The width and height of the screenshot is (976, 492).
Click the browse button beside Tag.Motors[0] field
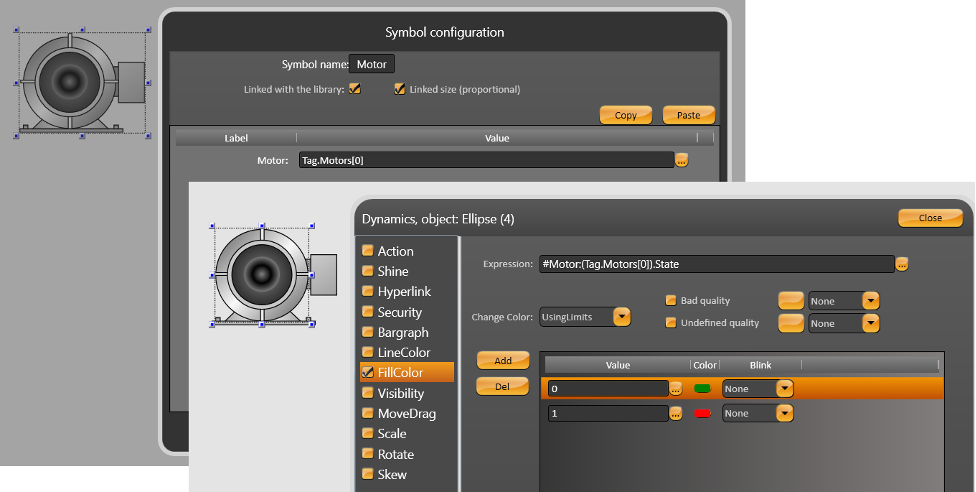pyautogui.click(x=682, y=160)
